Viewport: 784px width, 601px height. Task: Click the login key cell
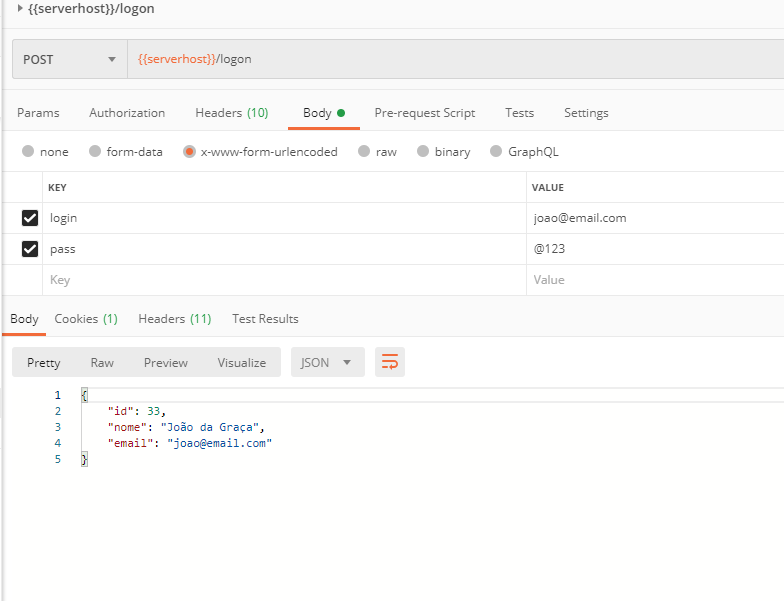(284, 218)
